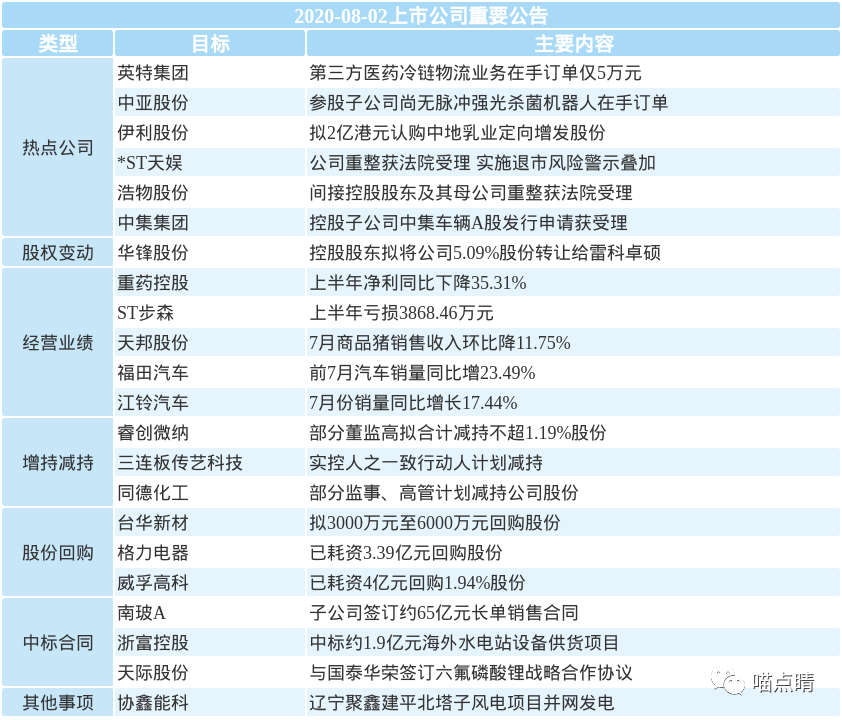Image resolution: width=842 pixels, height=720 pixels.
Task: Select the 类型 column header
Action: 57,43
